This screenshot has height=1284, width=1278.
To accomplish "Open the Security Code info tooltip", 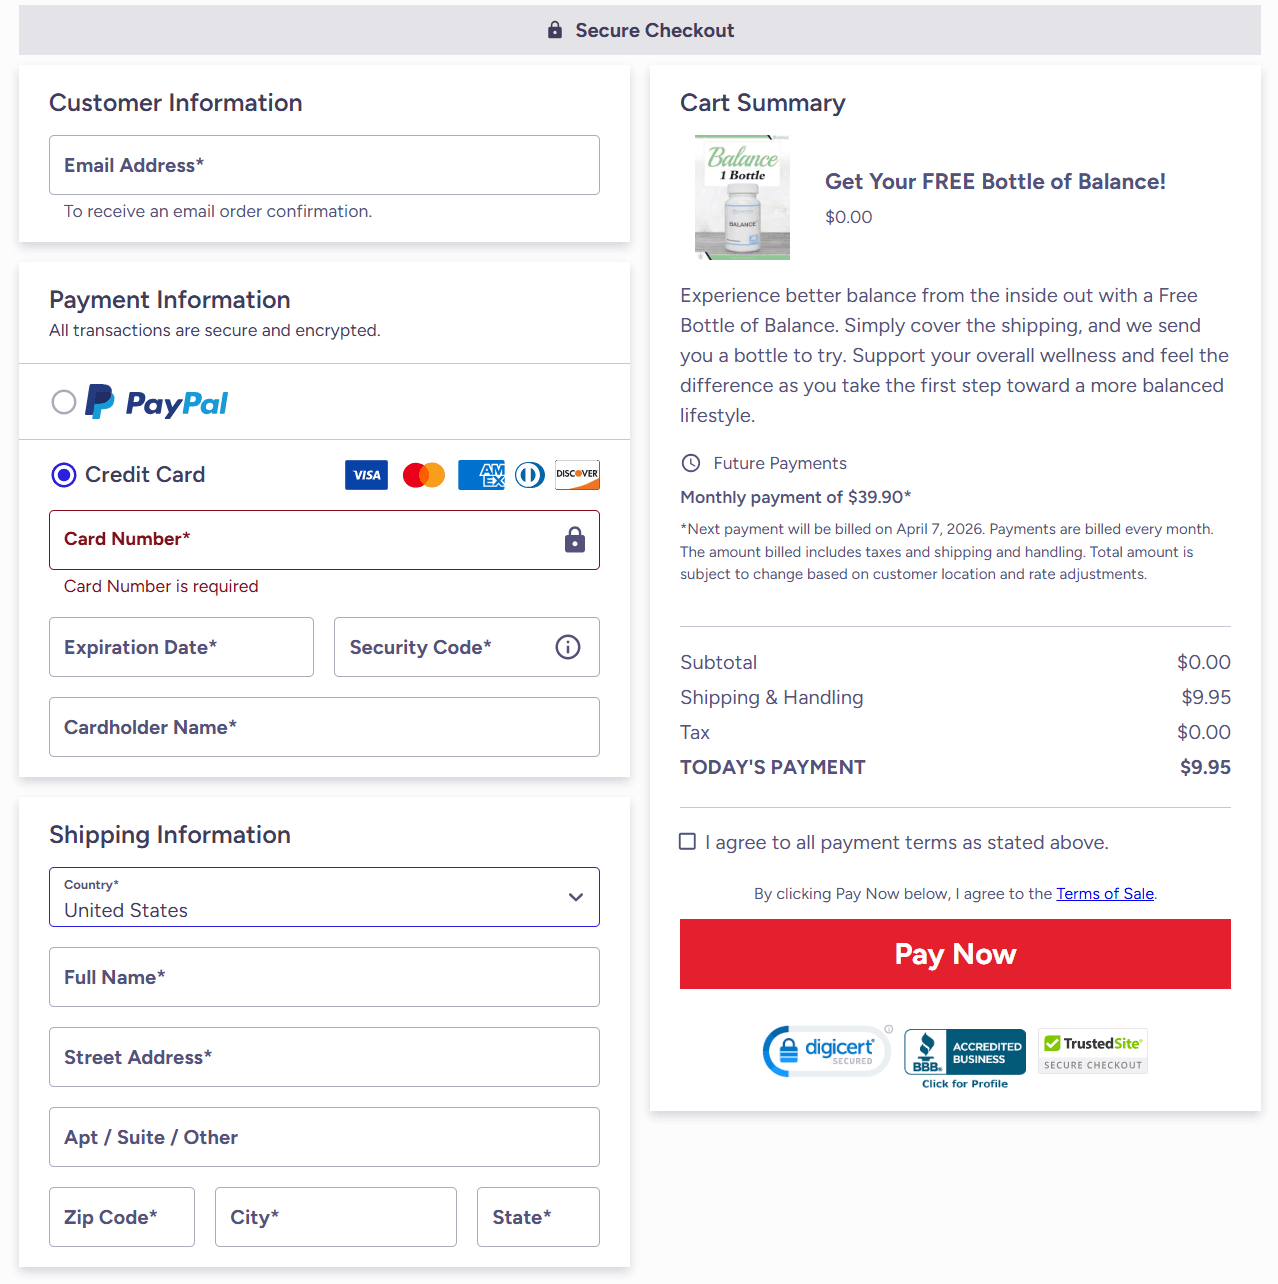I will (x=567, y=647).
